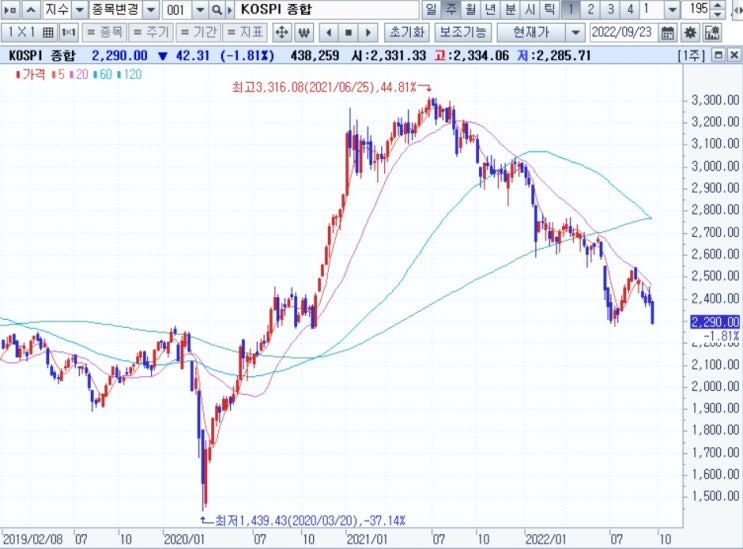
Task: Increase bar count with up stepper
Action: 718,5
